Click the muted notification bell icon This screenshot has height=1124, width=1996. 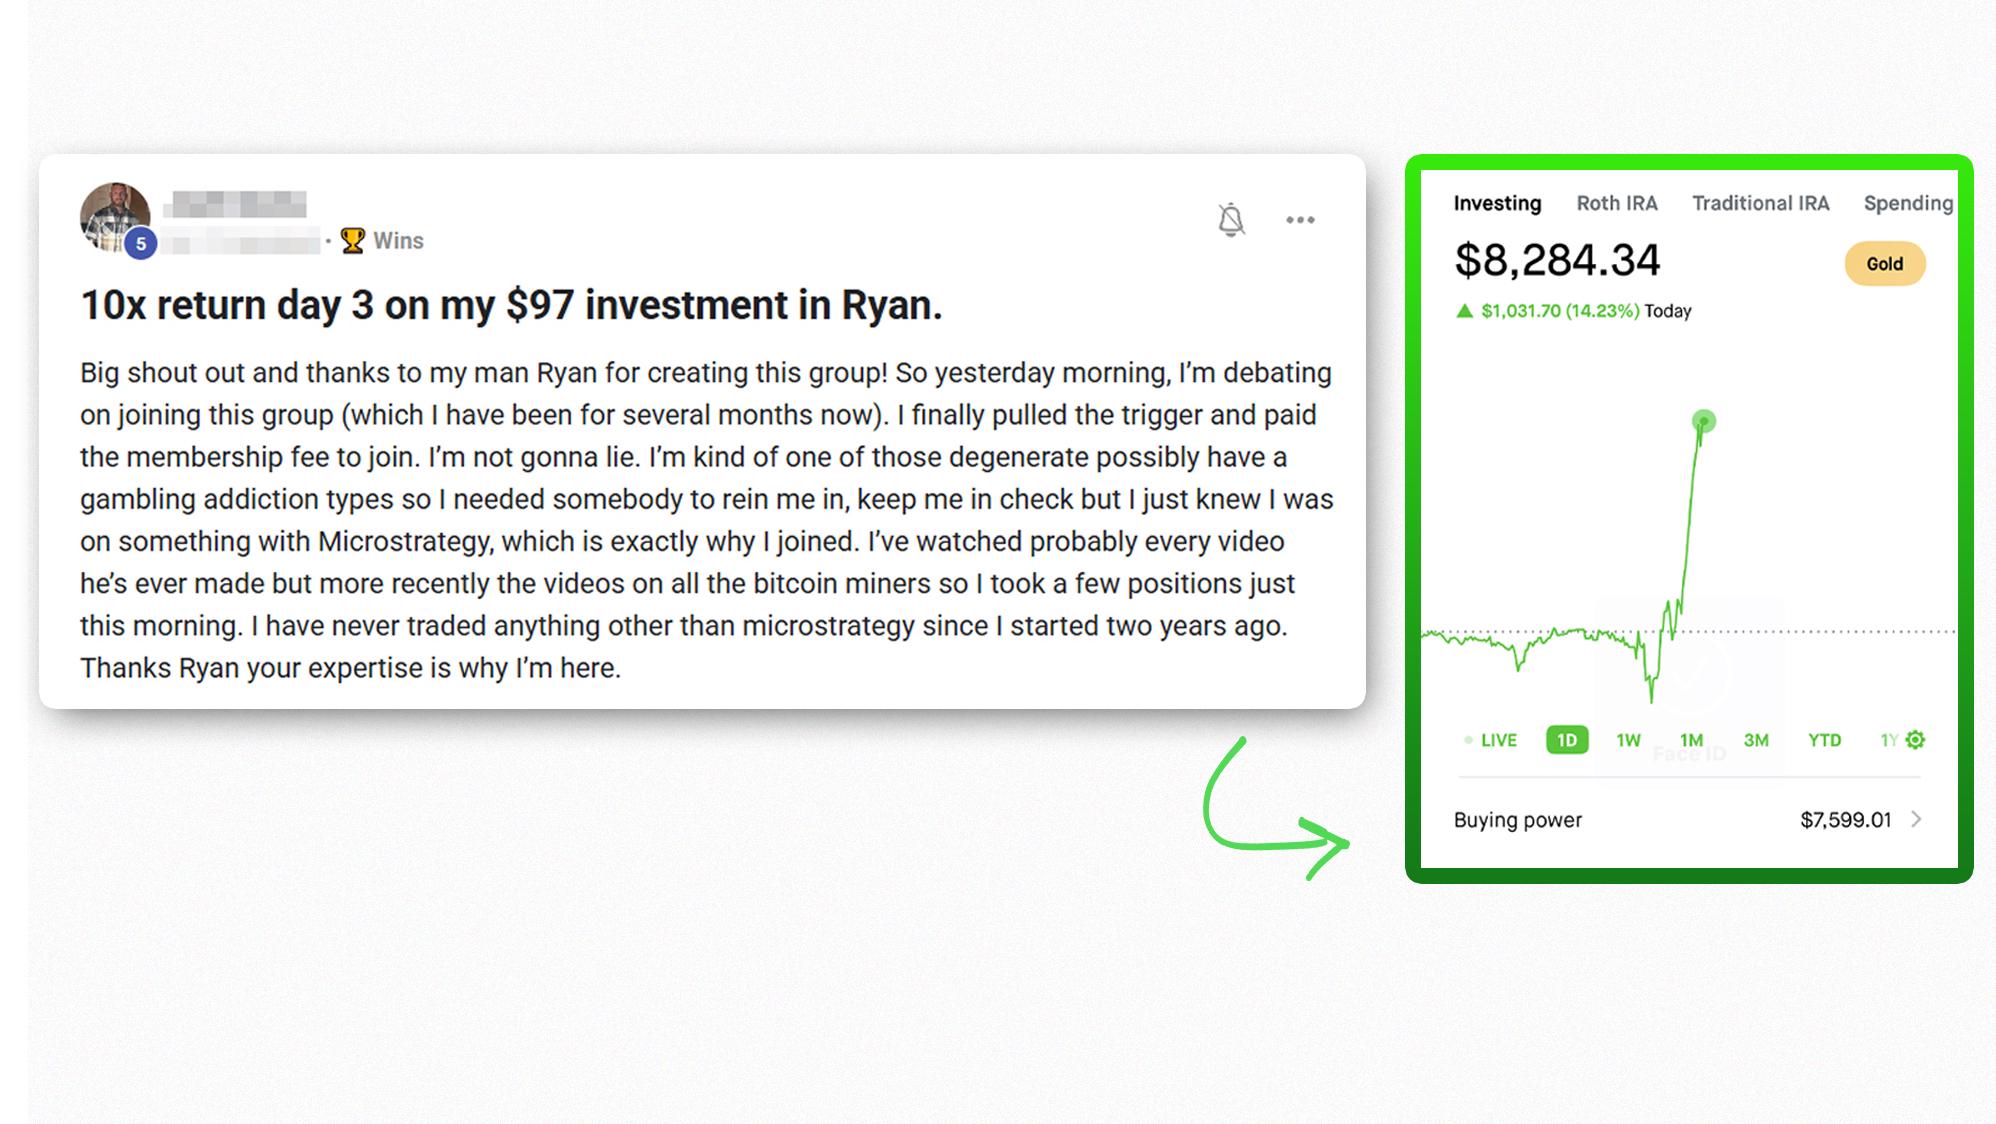click(1231, 220)
